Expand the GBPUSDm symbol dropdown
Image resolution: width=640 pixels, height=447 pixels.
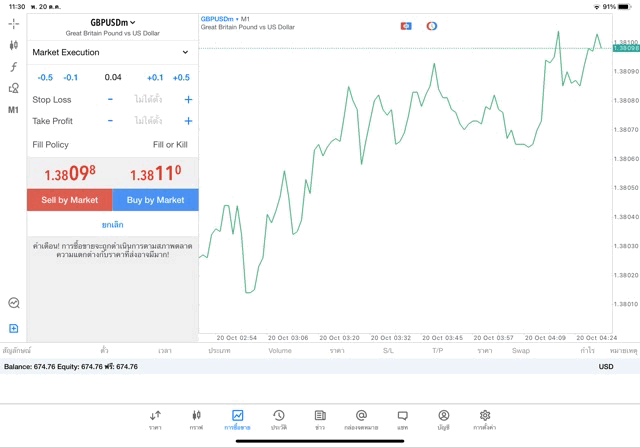112,22
